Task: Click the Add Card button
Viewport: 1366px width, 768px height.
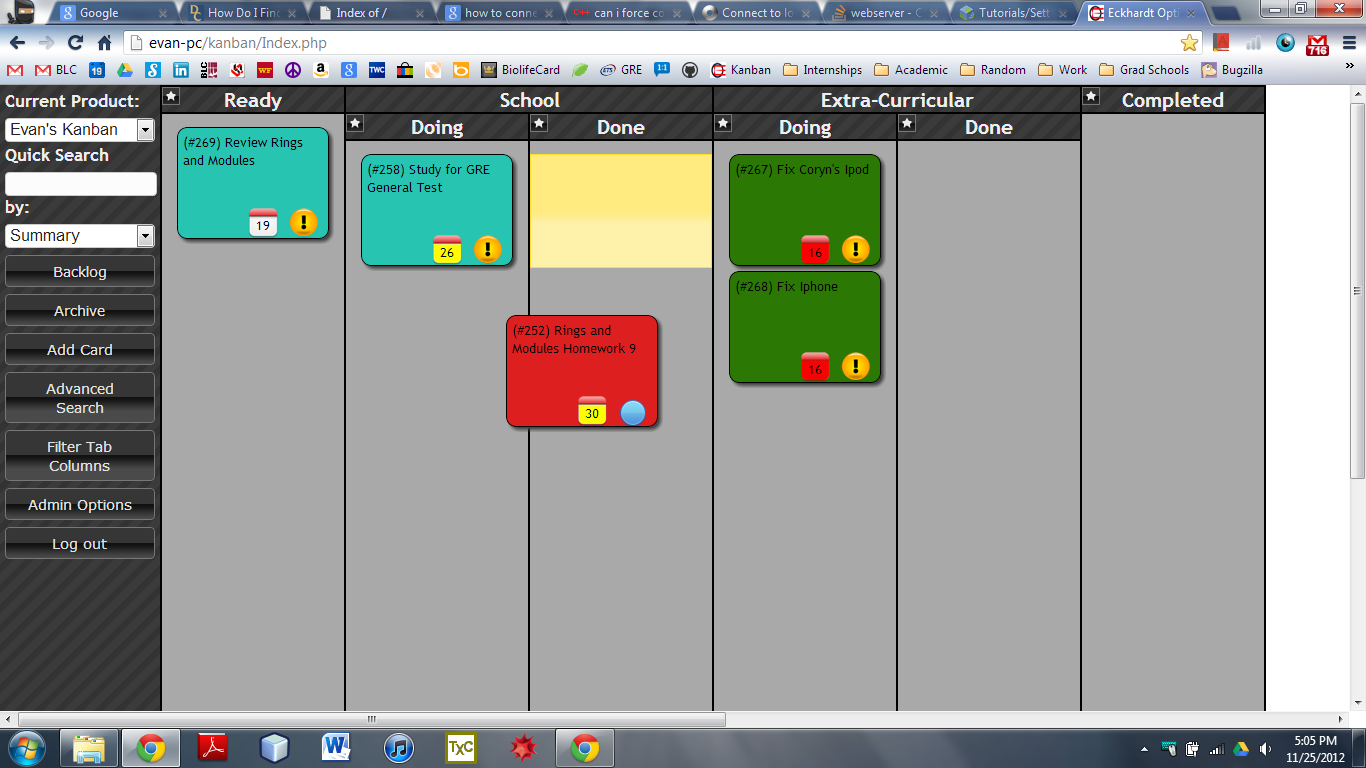Action: (80, 350)
